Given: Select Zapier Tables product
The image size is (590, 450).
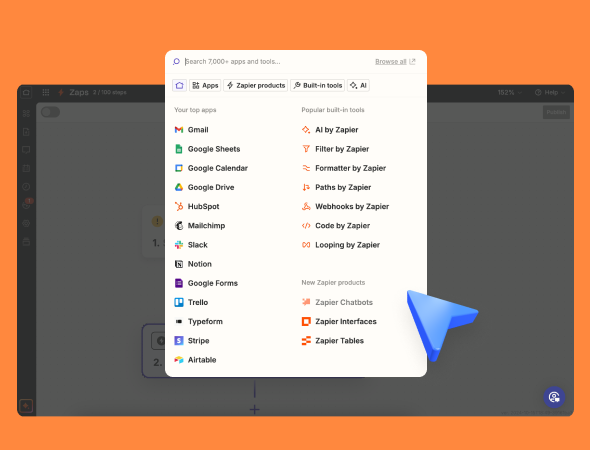Looking at the screenshot, I should 333,341.
